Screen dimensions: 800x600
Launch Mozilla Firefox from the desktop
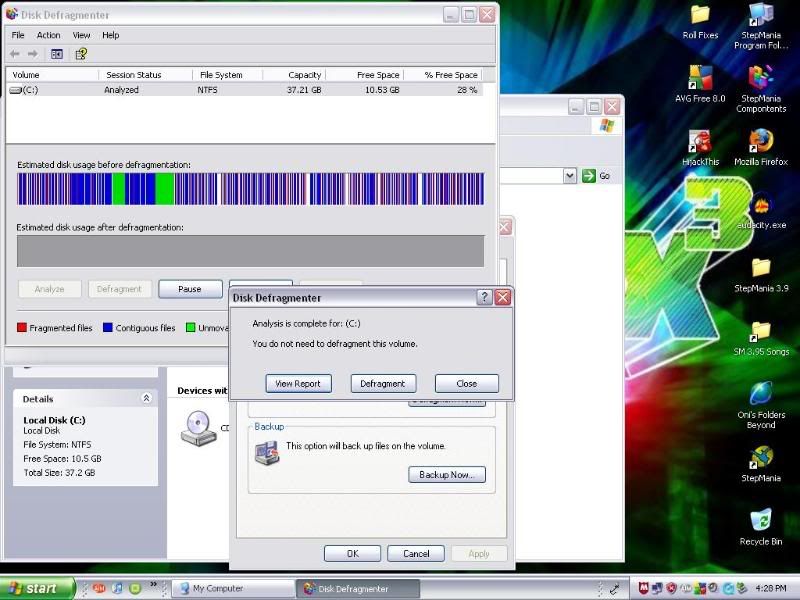(x=761, y=141)
